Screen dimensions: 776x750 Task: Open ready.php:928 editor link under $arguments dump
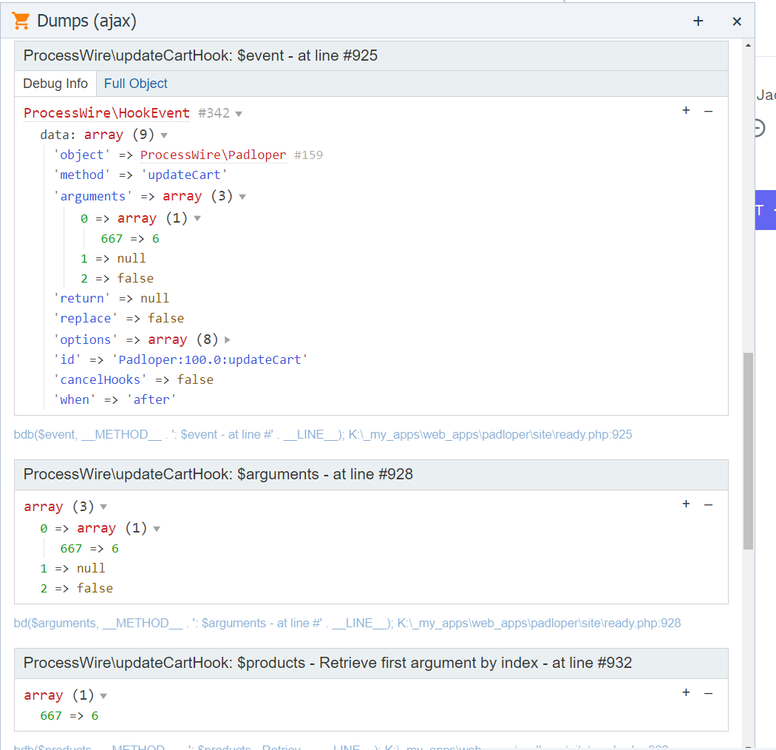(x=539, y=623)
